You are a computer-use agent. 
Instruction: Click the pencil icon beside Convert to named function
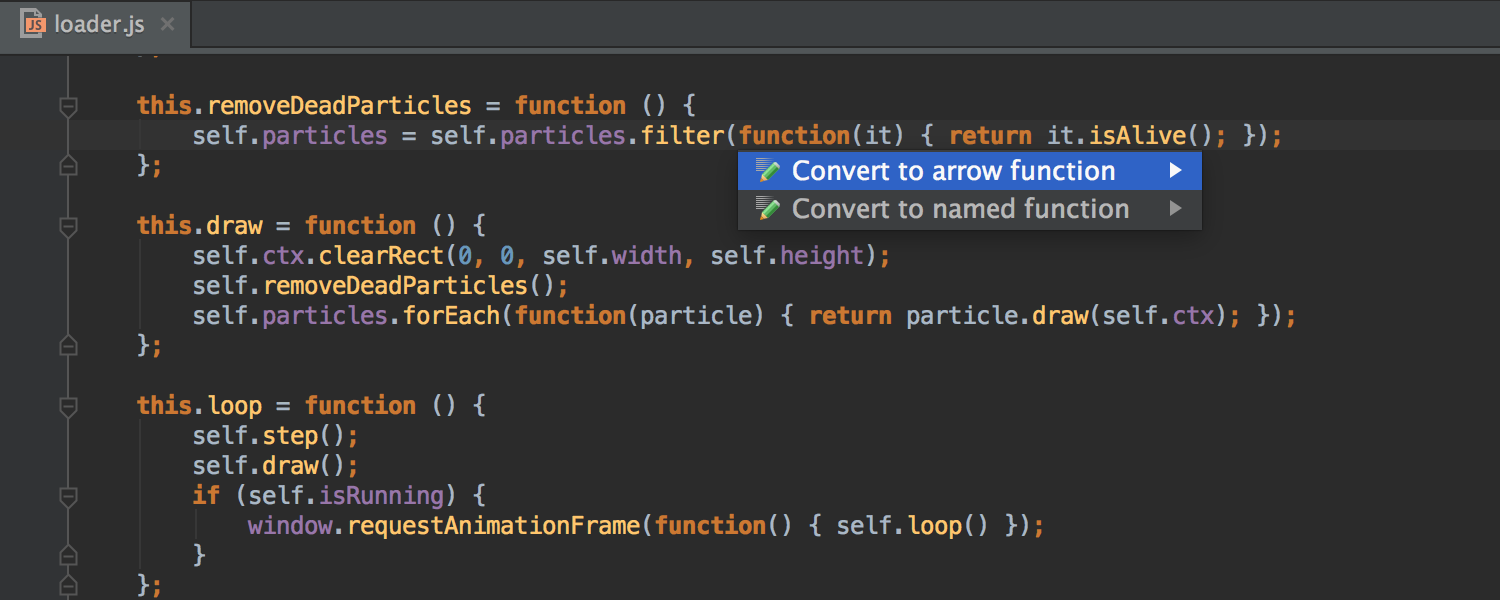[x=768, y=209]
